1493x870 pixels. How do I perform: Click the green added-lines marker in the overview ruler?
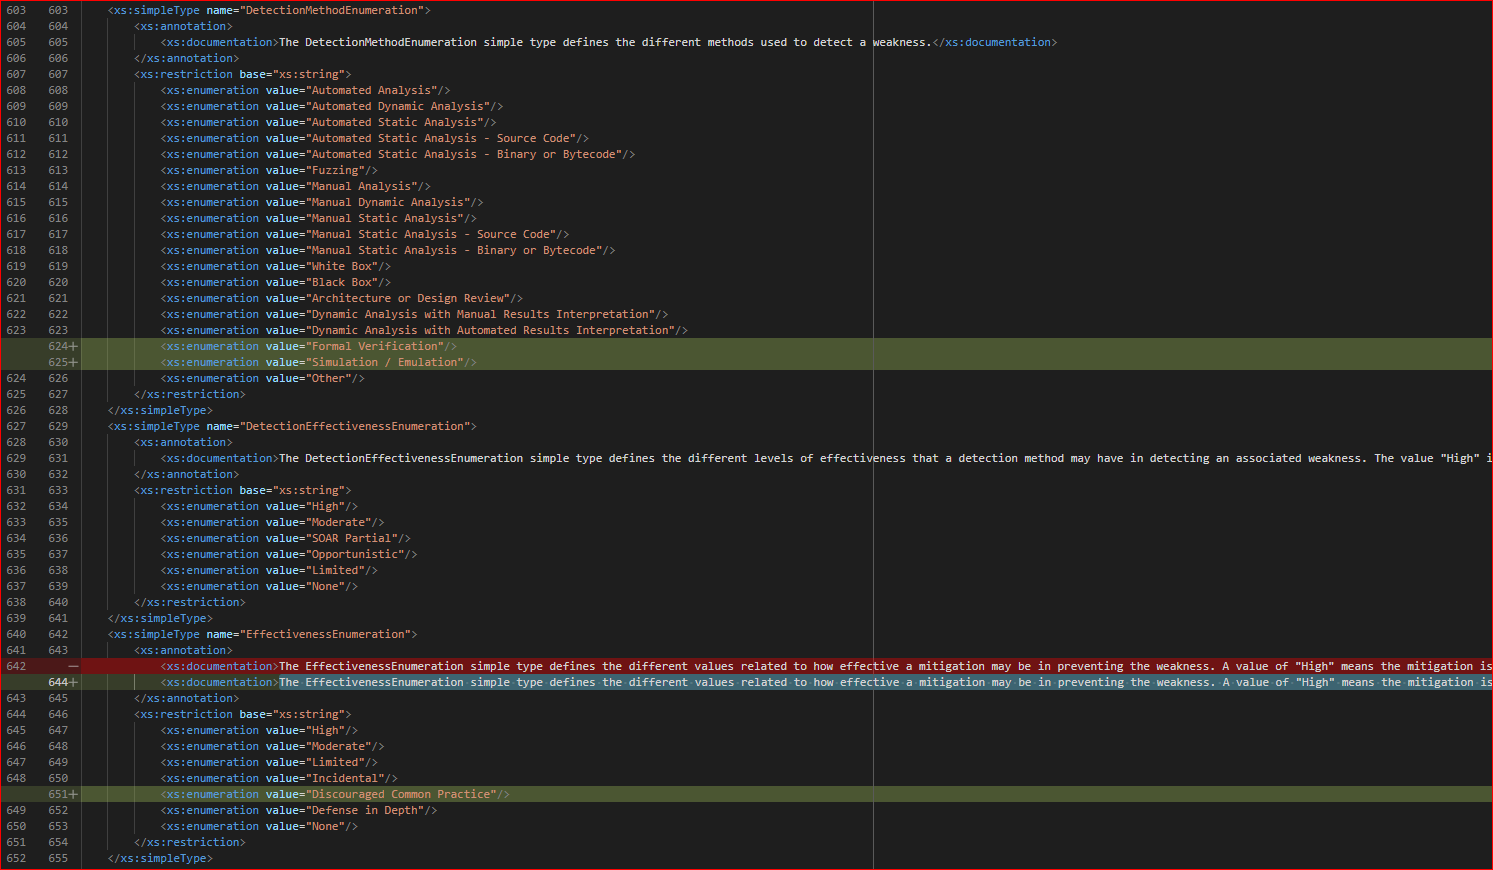pos(1489,353)
